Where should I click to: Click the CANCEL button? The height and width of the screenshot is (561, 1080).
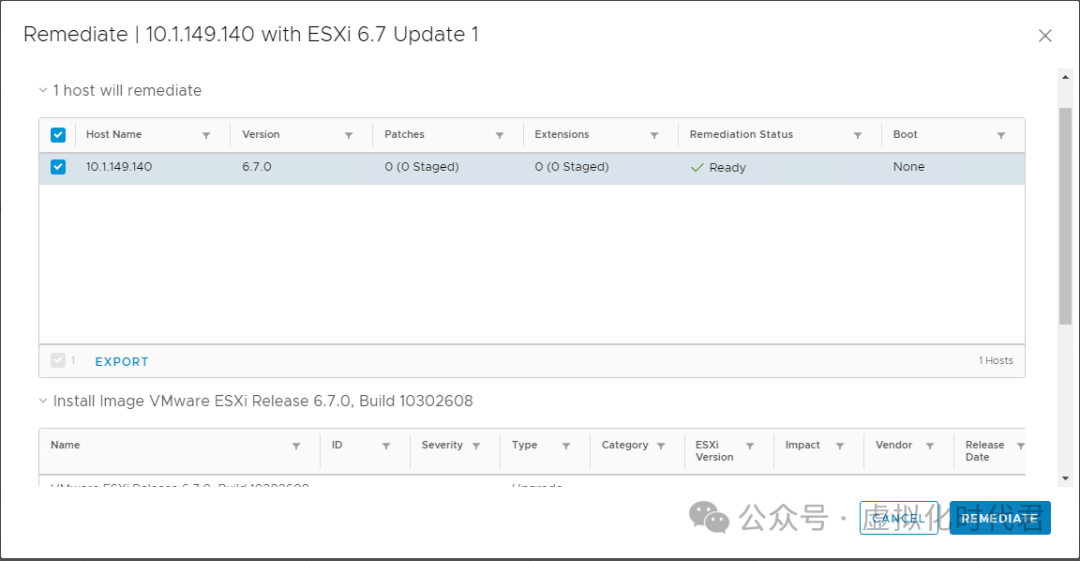pos(899,518)
